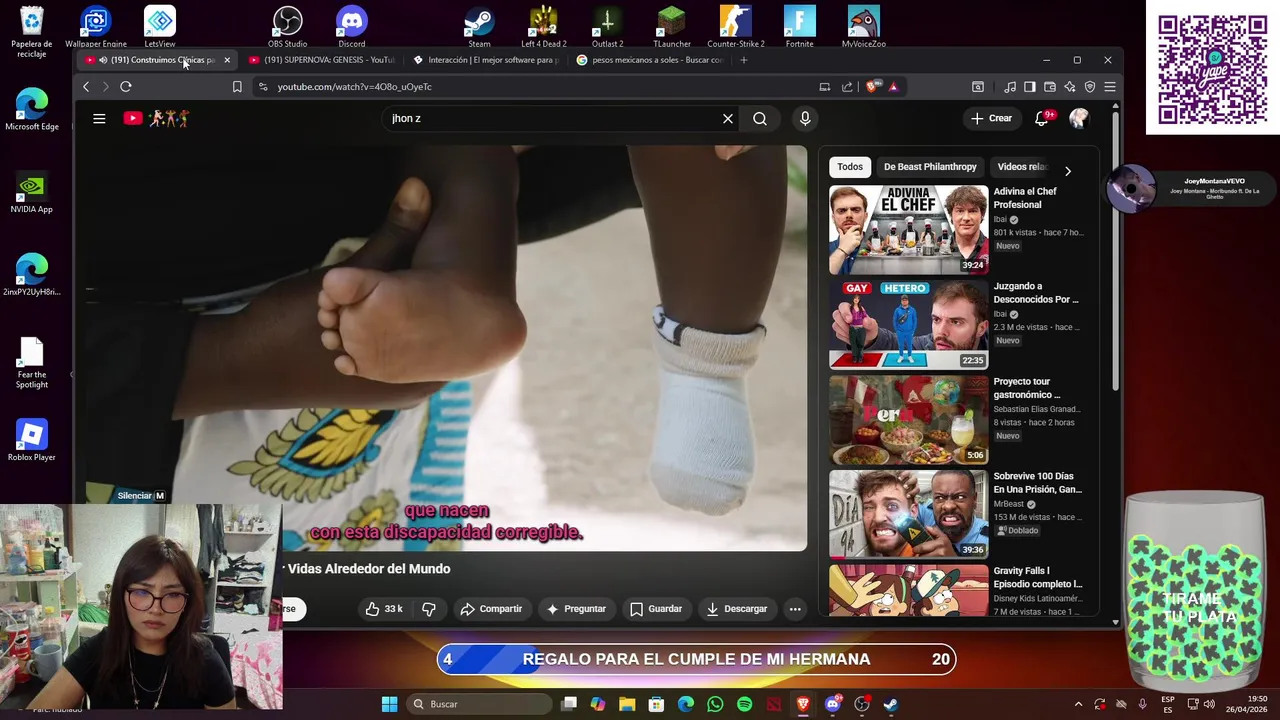Open the Juzgando a Desconocidos thumbnail

pos(908,325)
